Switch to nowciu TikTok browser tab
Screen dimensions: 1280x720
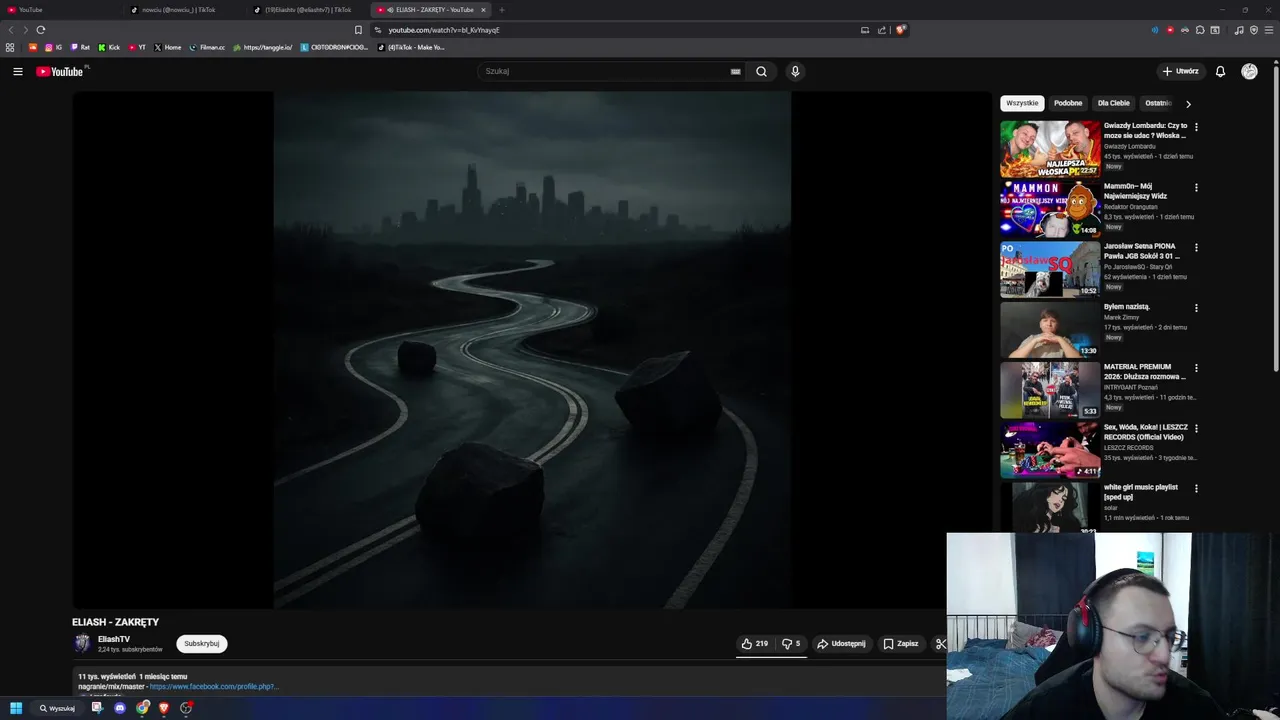point(184,10)
